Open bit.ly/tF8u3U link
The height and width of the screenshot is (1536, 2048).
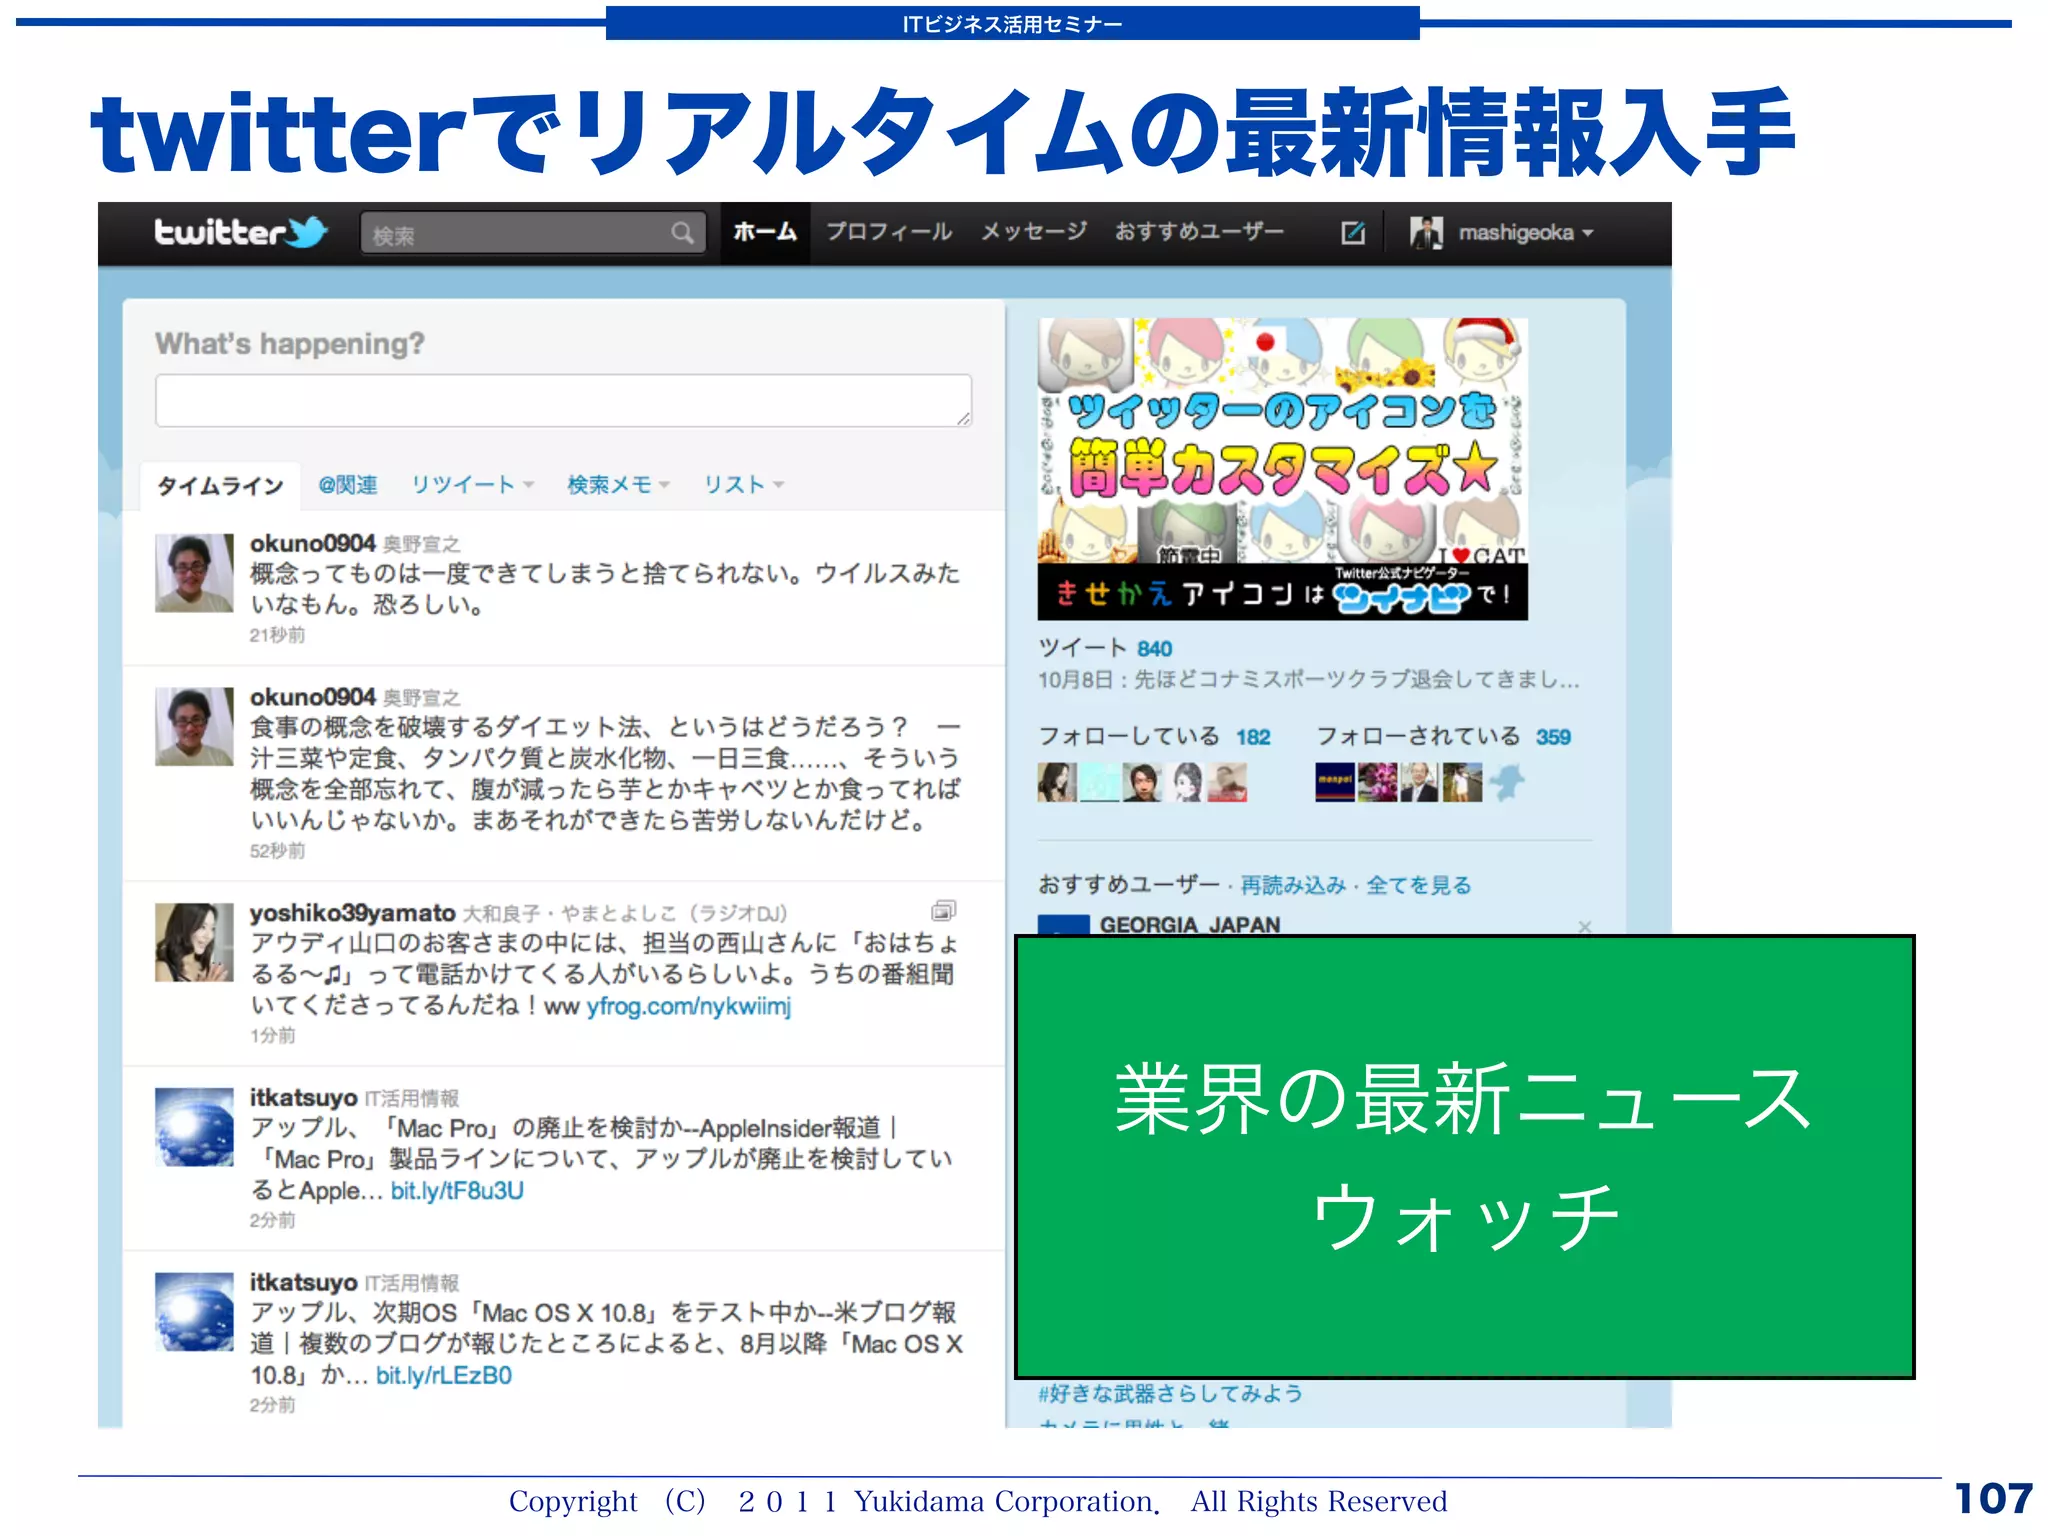pyautogui.click(x=457, y=1190)
